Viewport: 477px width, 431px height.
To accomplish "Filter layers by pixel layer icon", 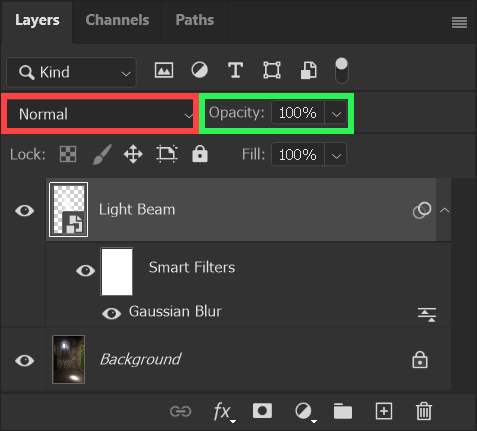I will (164, 70).
